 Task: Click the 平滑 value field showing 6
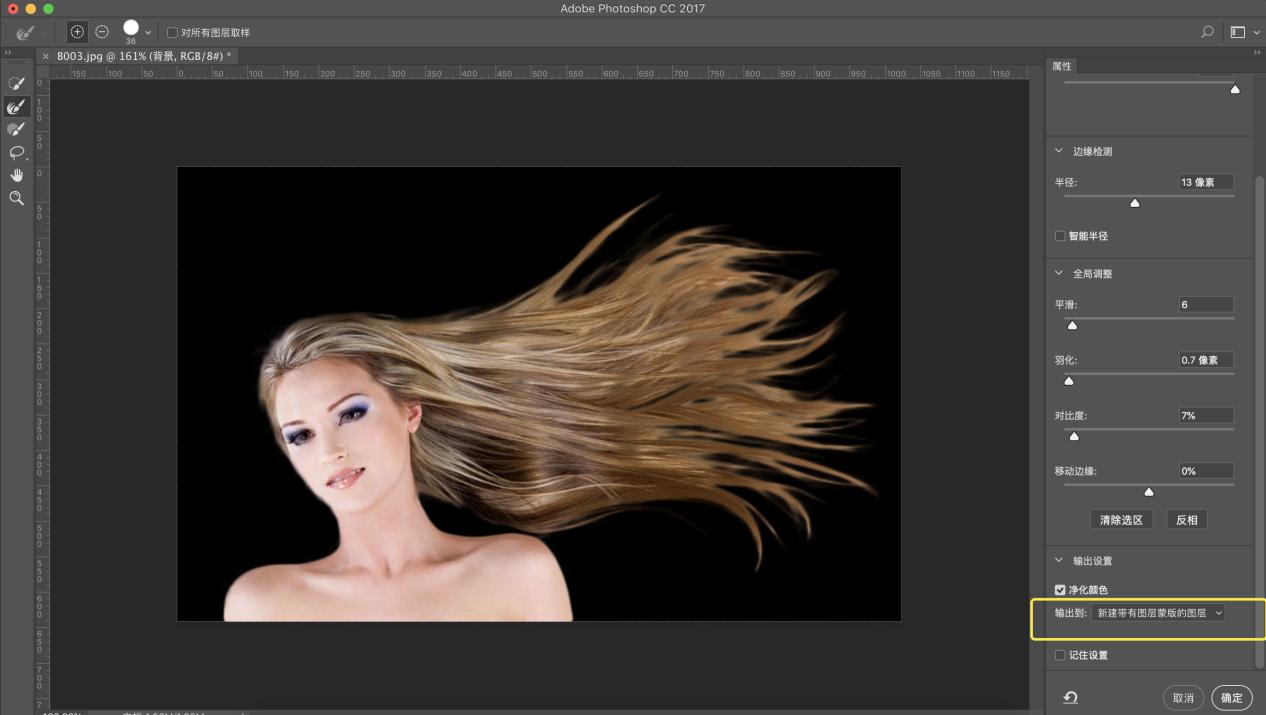[x=1205, y=304]
